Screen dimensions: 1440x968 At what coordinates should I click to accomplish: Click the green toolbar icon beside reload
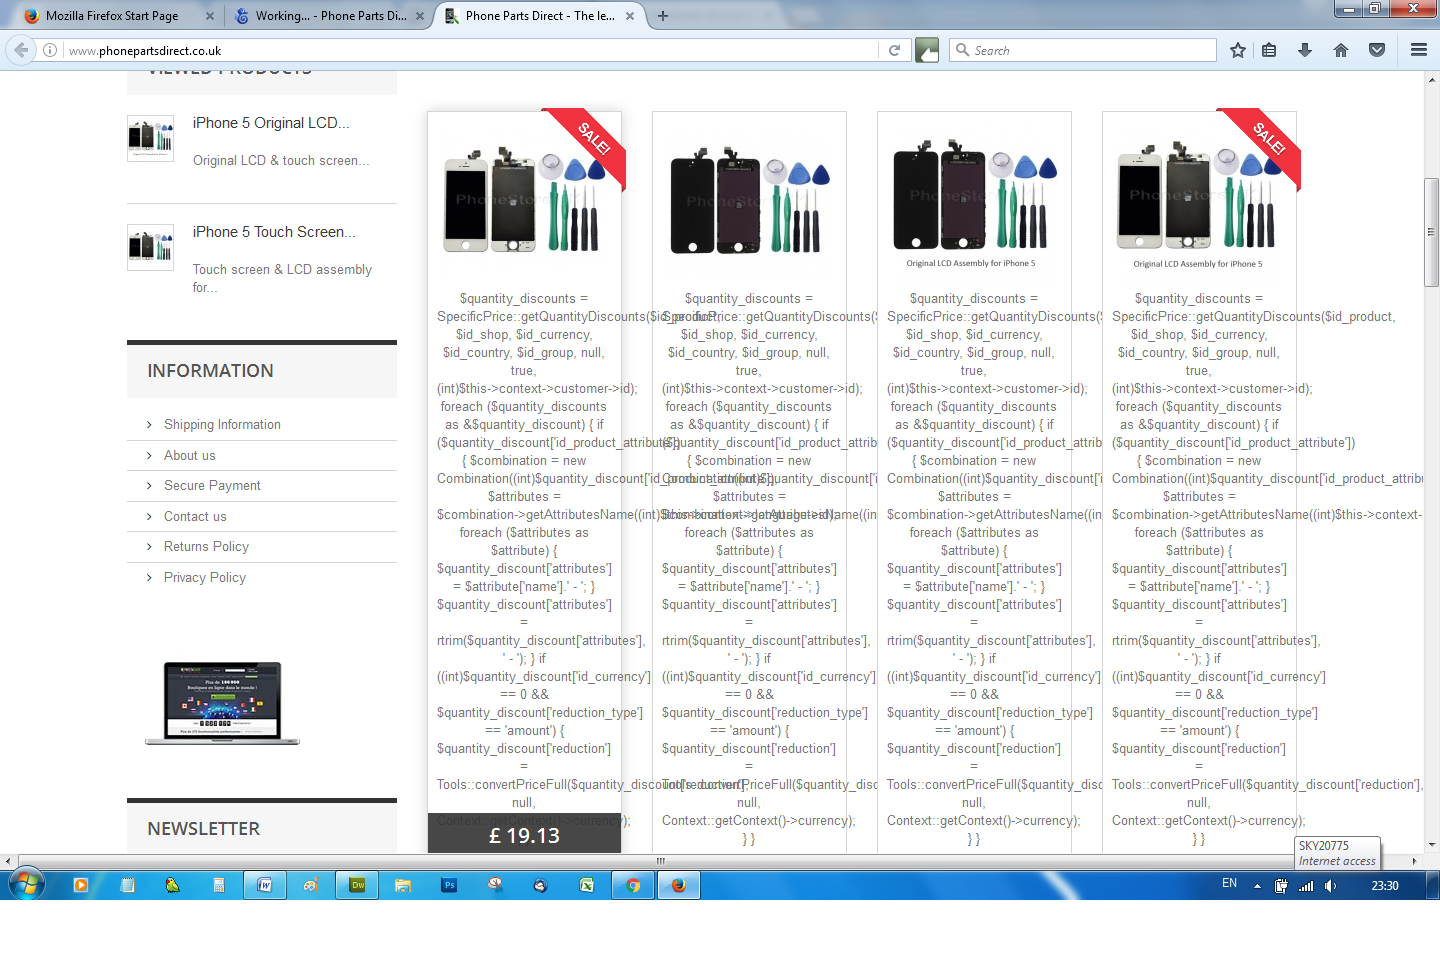[927, 50]
